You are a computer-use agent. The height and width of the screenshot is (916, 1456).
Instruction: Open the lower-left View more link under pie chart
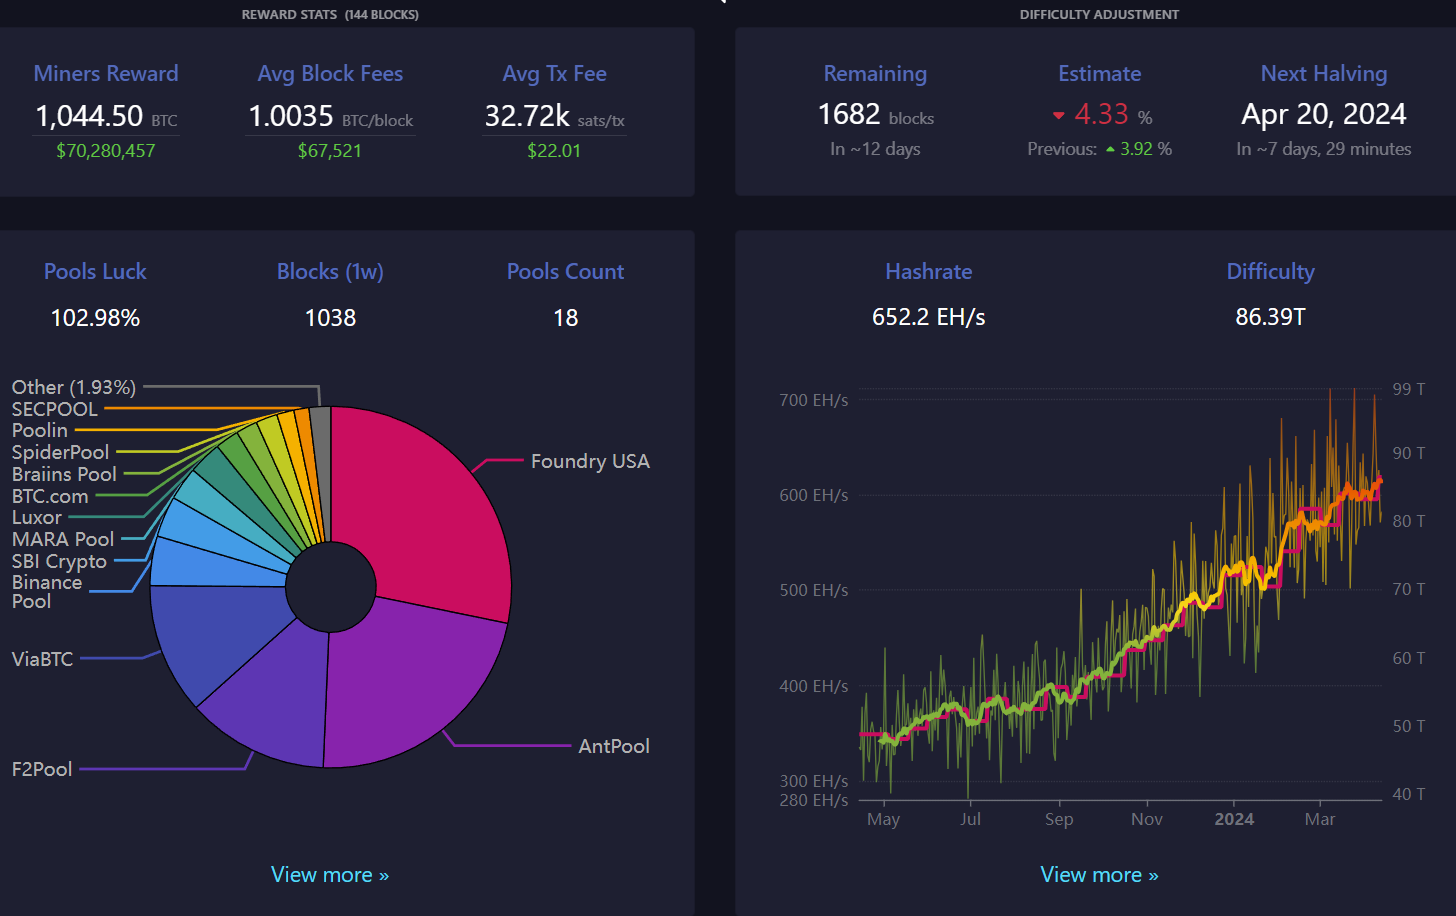[x=330, y=875]
